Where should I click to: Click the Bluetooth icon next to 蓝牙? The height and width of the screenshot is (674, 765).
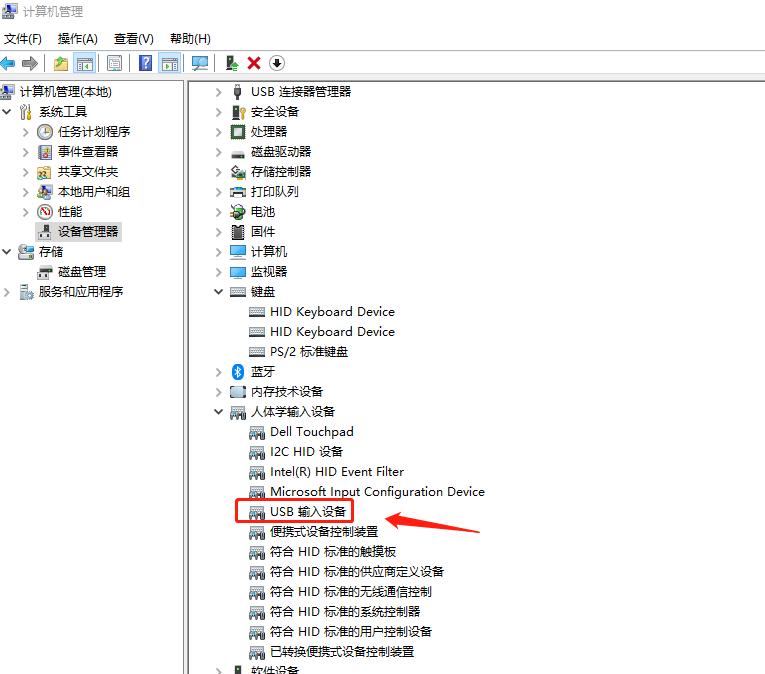point(238,372)
